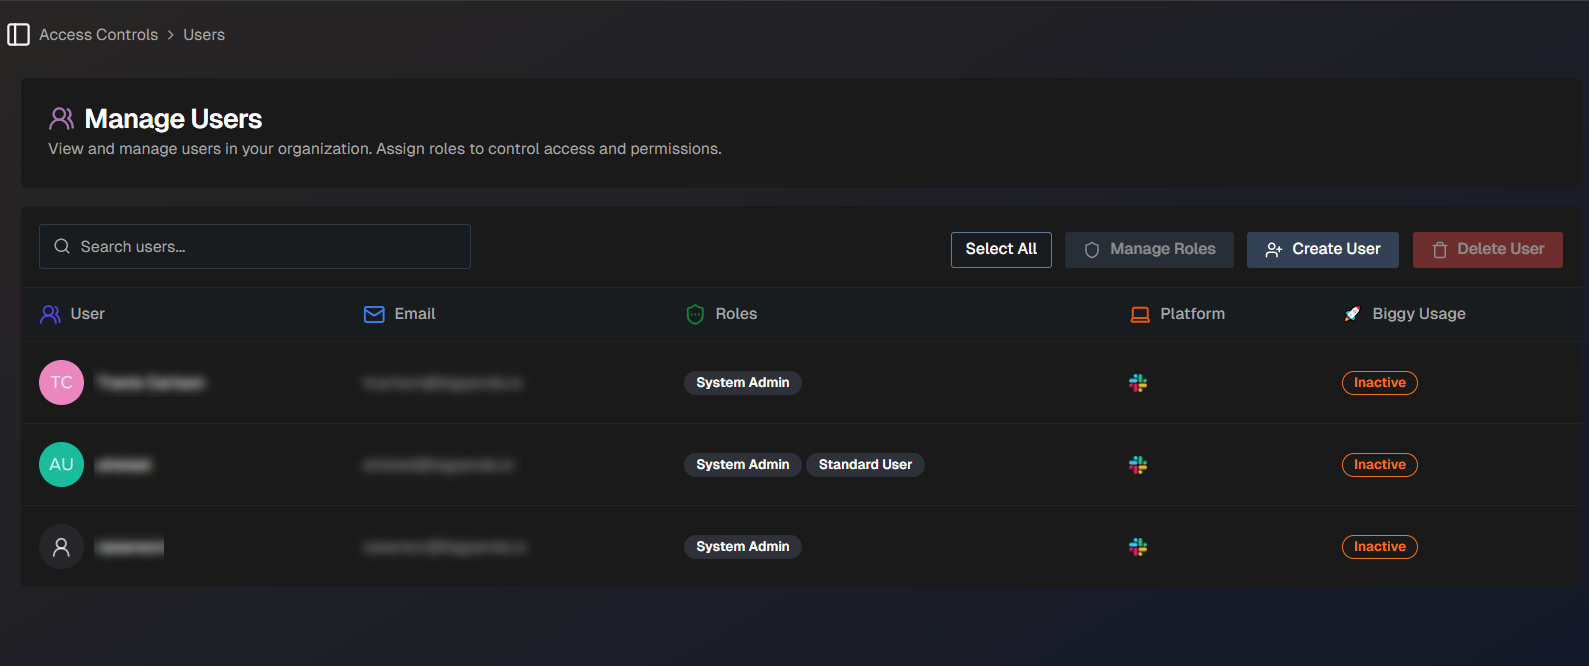Sort by the Email column header
Image resolution: width=1589 pixels, height=666 pixels.
[414, 314]
